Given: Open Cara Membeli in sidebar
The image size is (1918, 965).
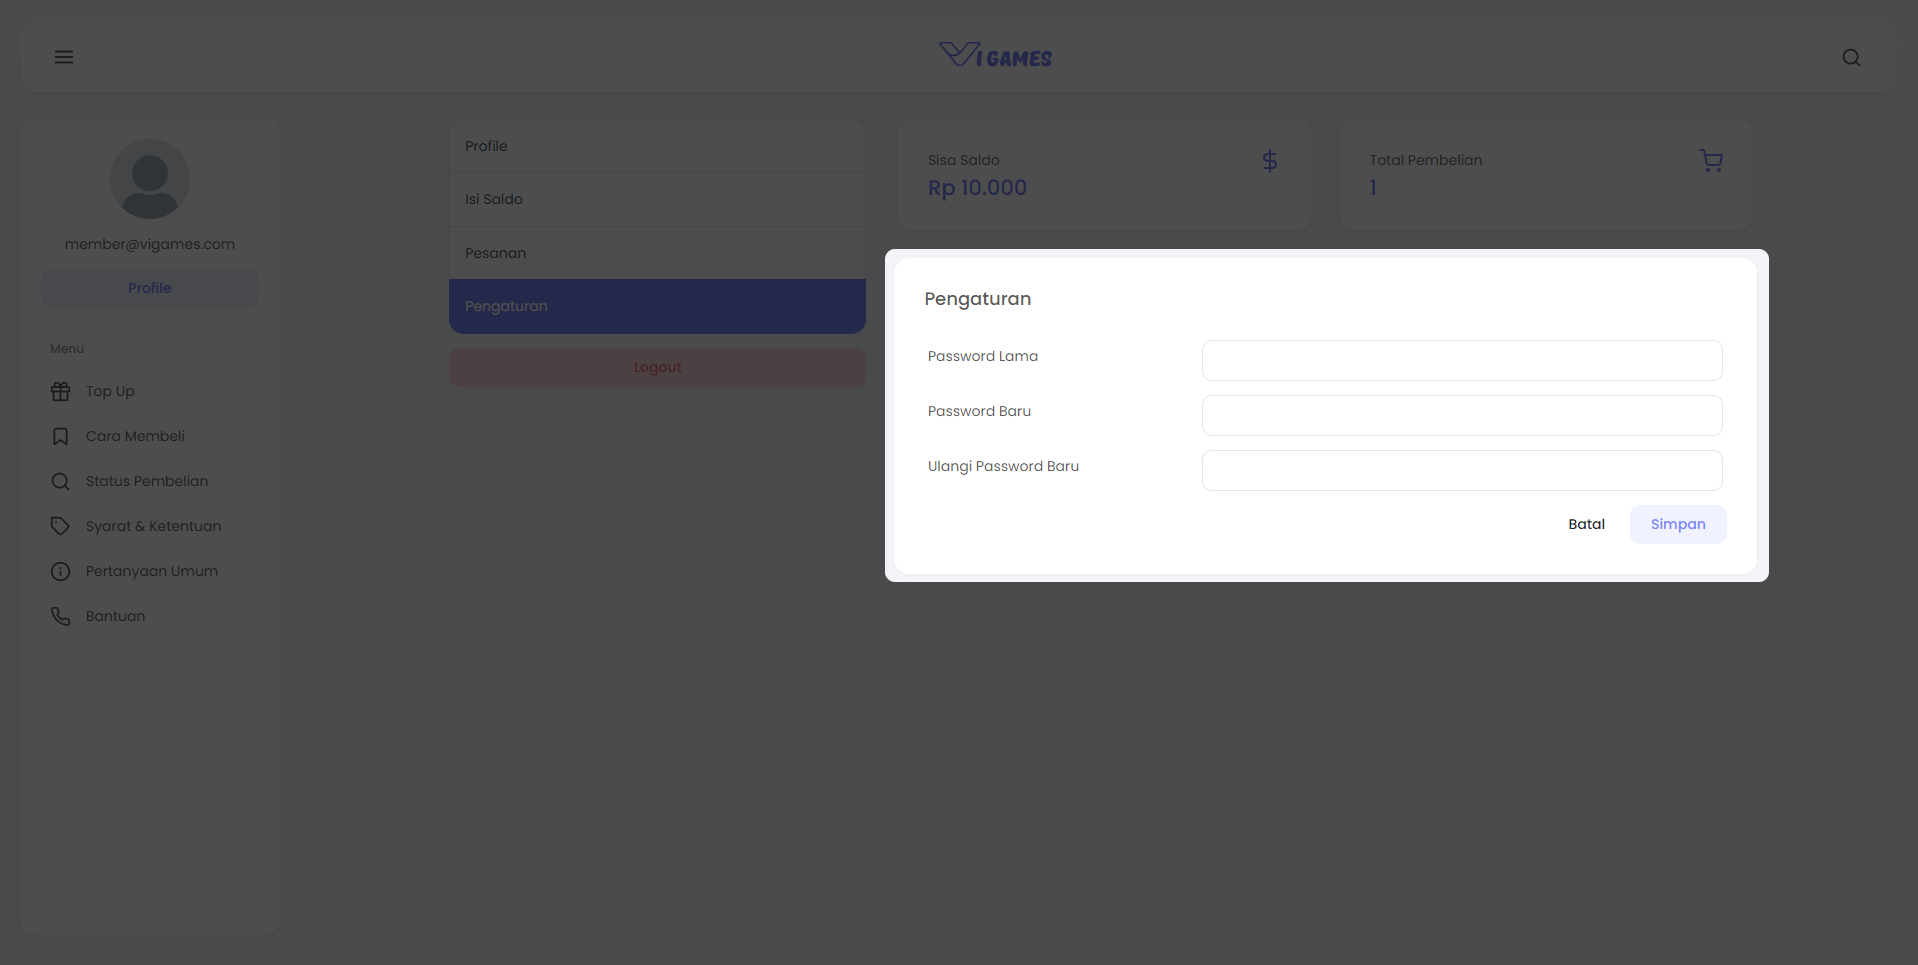Looking at the screenshot, I should point(135,436).
